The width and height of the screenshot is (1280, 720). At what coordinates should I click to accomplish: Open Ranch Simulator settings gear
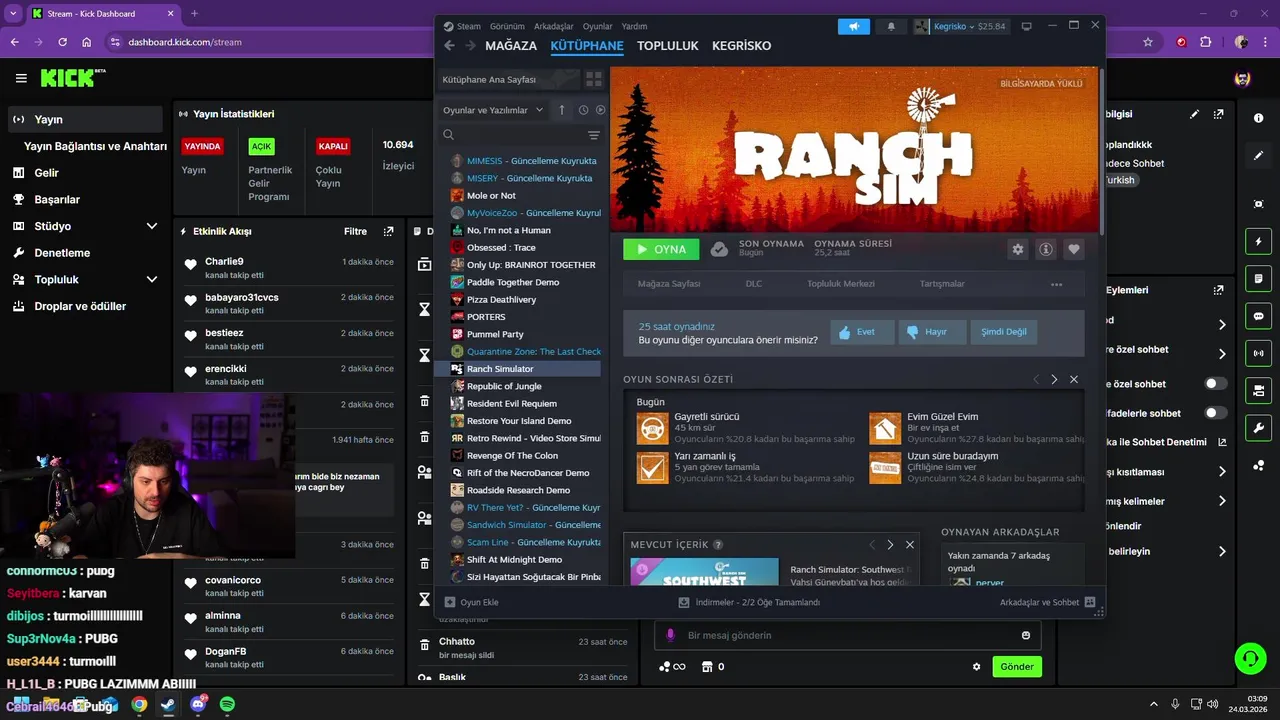coord(1018,249)
